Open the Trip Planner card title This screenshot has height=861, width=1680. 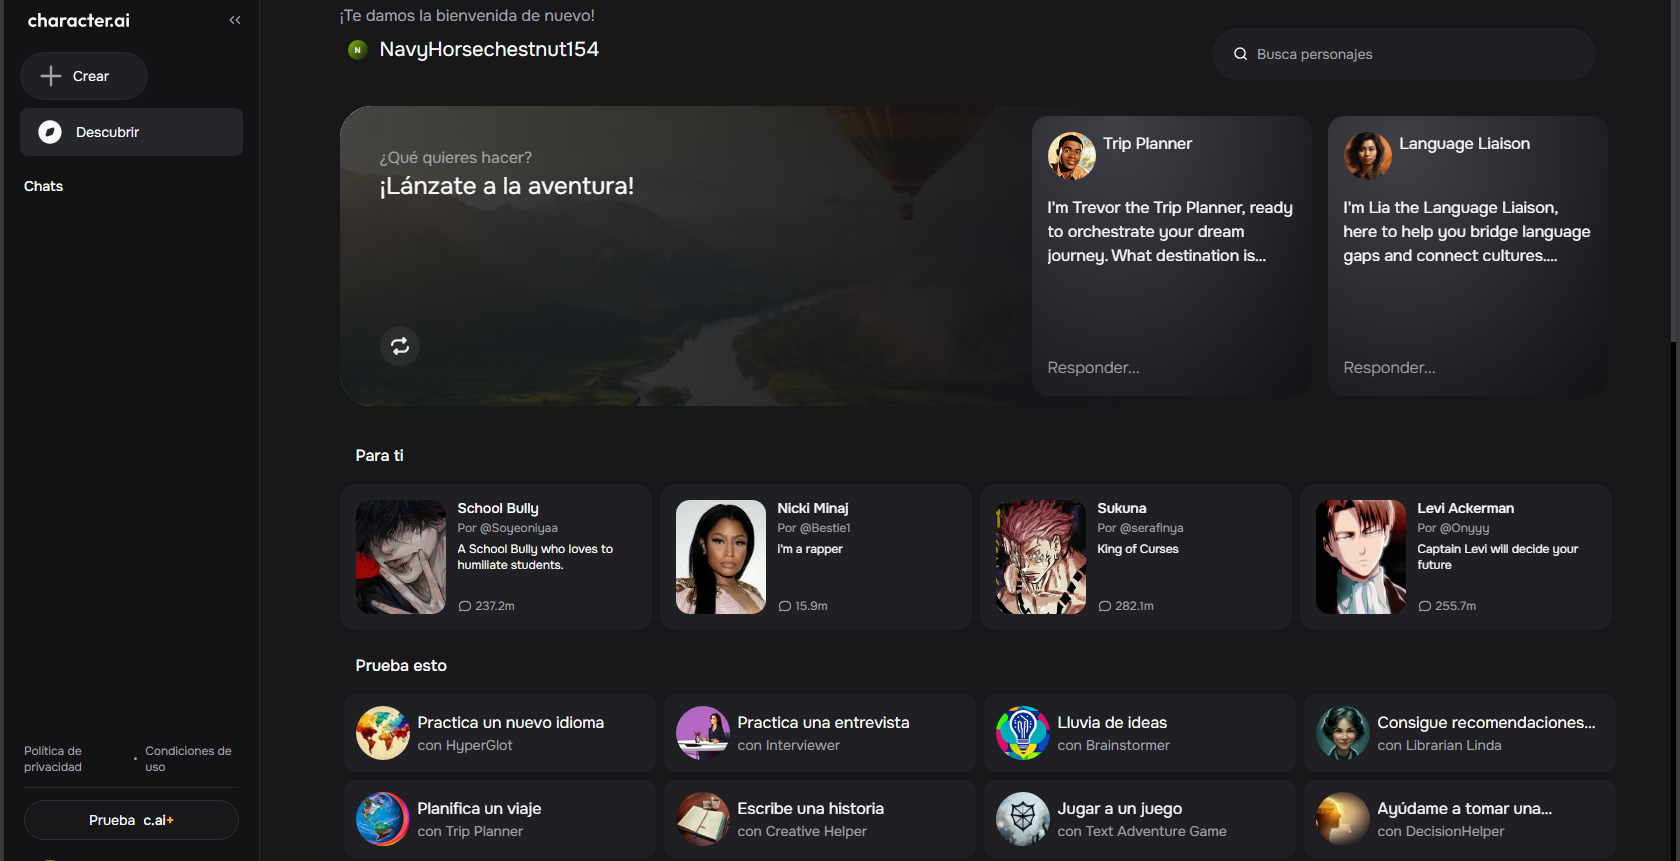click(x=1147, y=143)
